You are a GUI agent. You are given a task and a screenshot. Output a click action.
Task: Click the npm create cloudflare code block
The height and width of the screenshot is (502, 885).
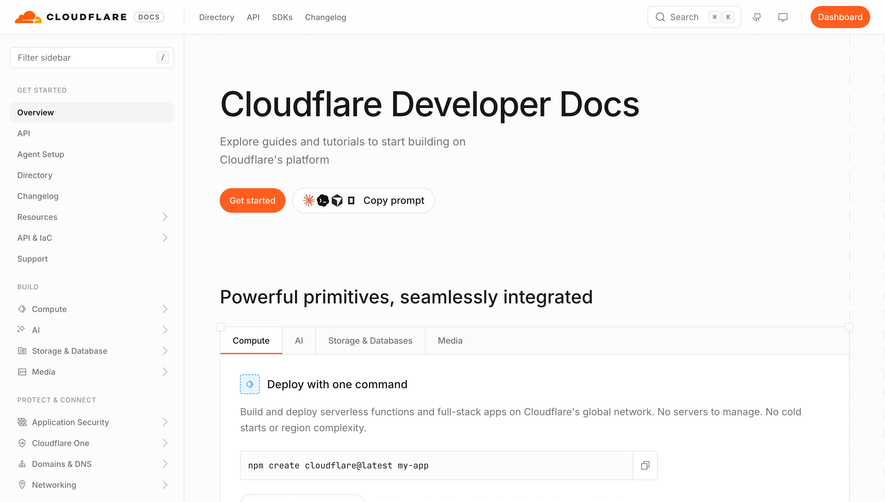click(436, 465)
